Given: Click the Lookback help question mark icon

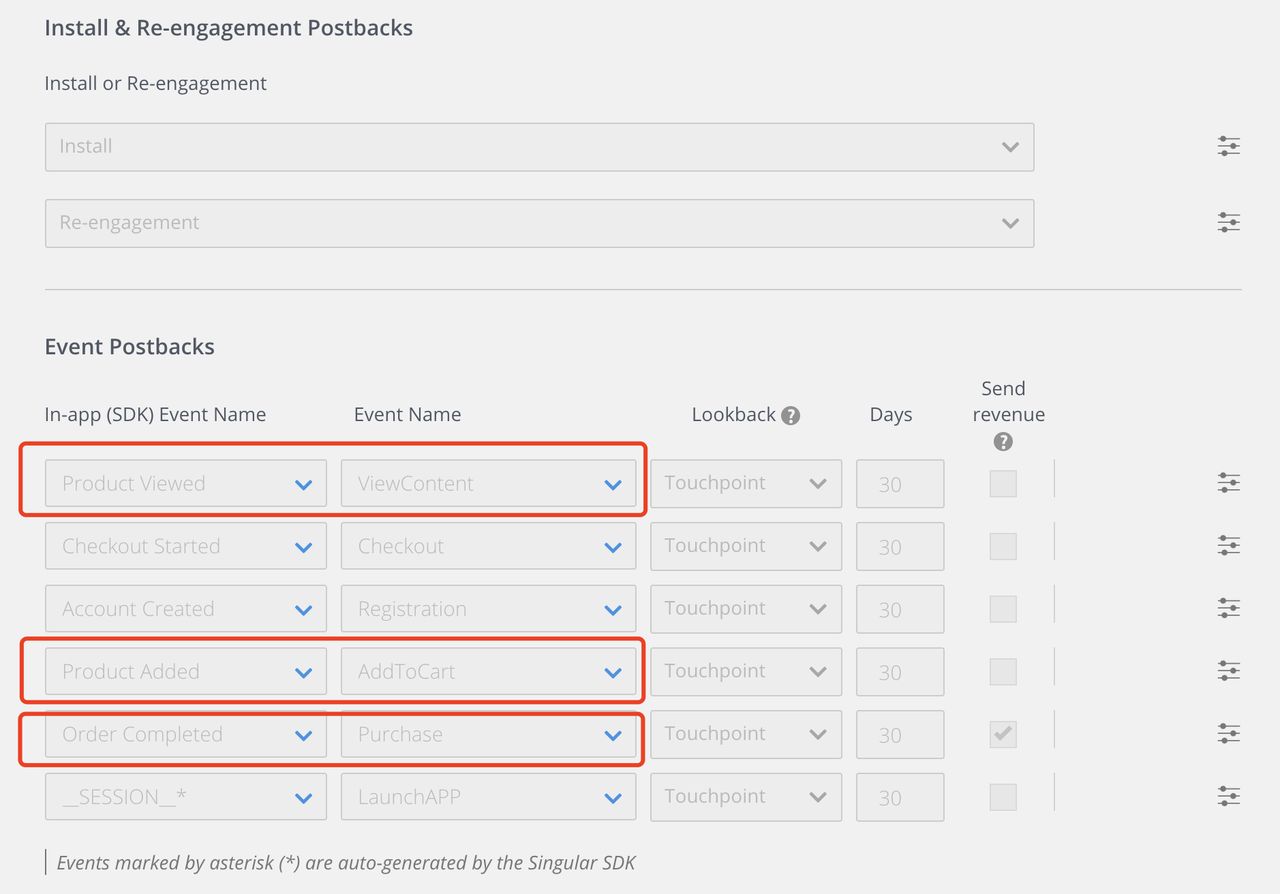Looking at the screenshot, I should [790, 414].
